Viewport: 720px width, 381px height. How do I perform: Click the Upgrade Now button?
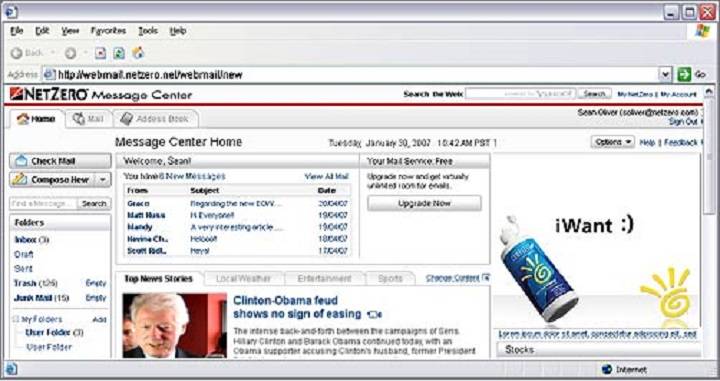[x=424, y=203]
